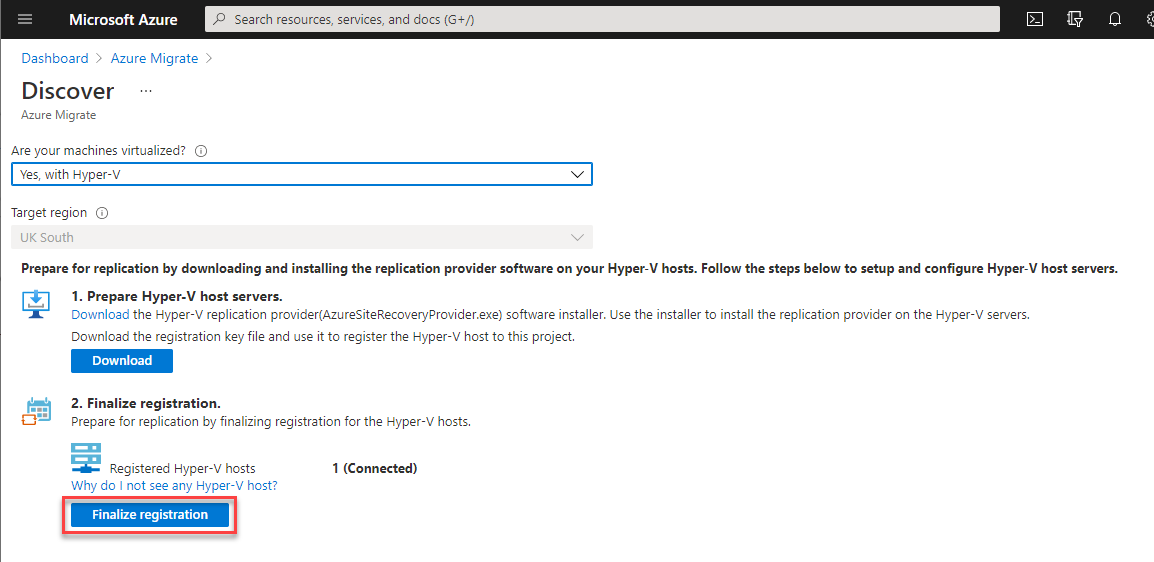Open the Directories and subscriptions filter icon
Screen dimensions: 1154x562
point(1075,20)
